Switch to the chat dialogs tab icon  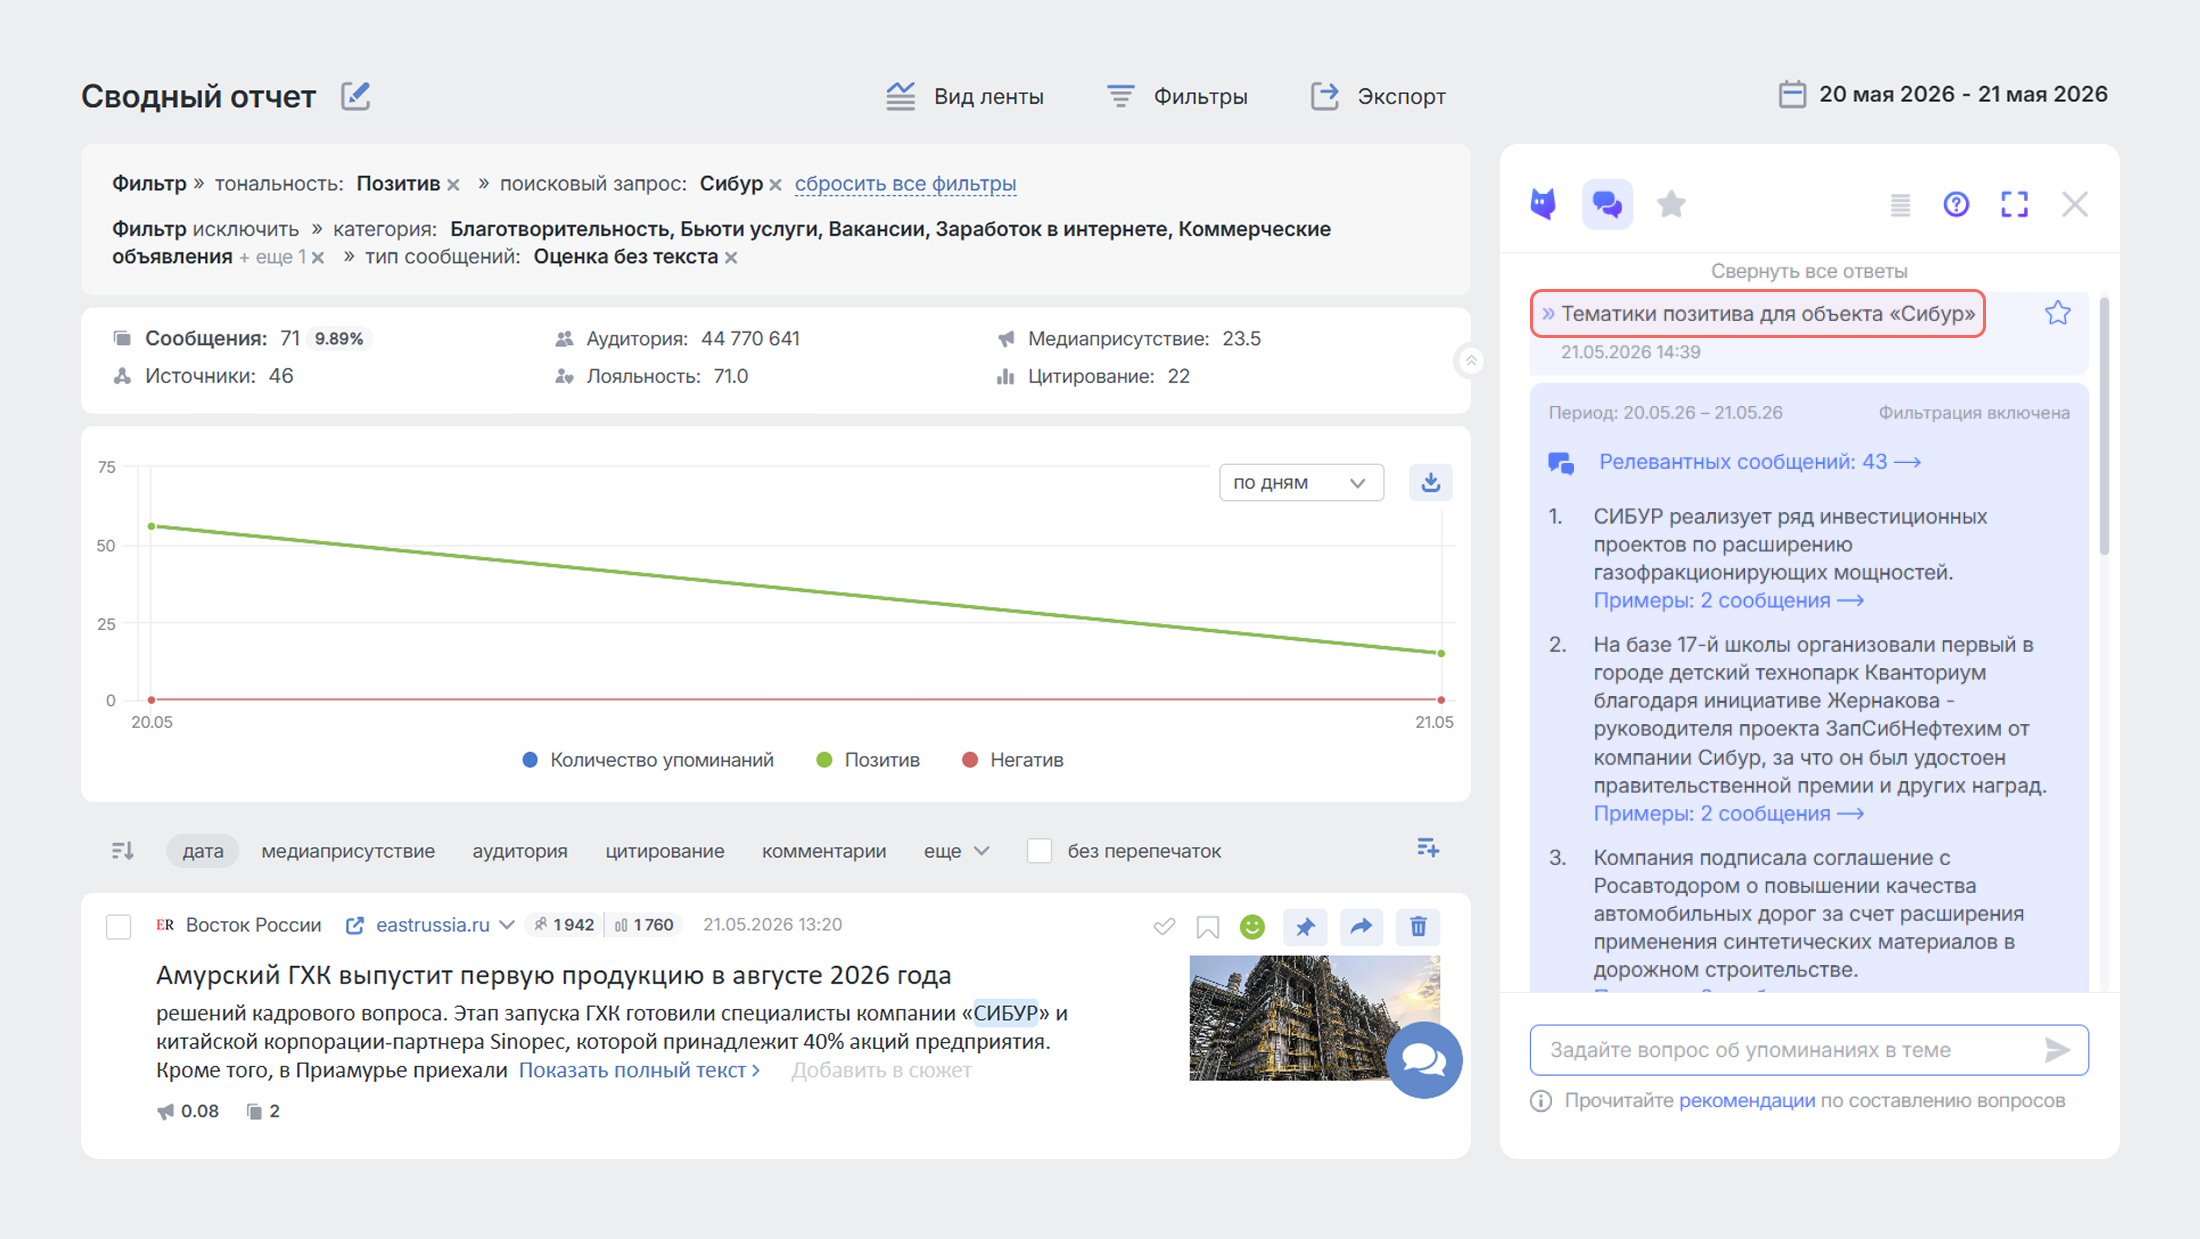1607,204
